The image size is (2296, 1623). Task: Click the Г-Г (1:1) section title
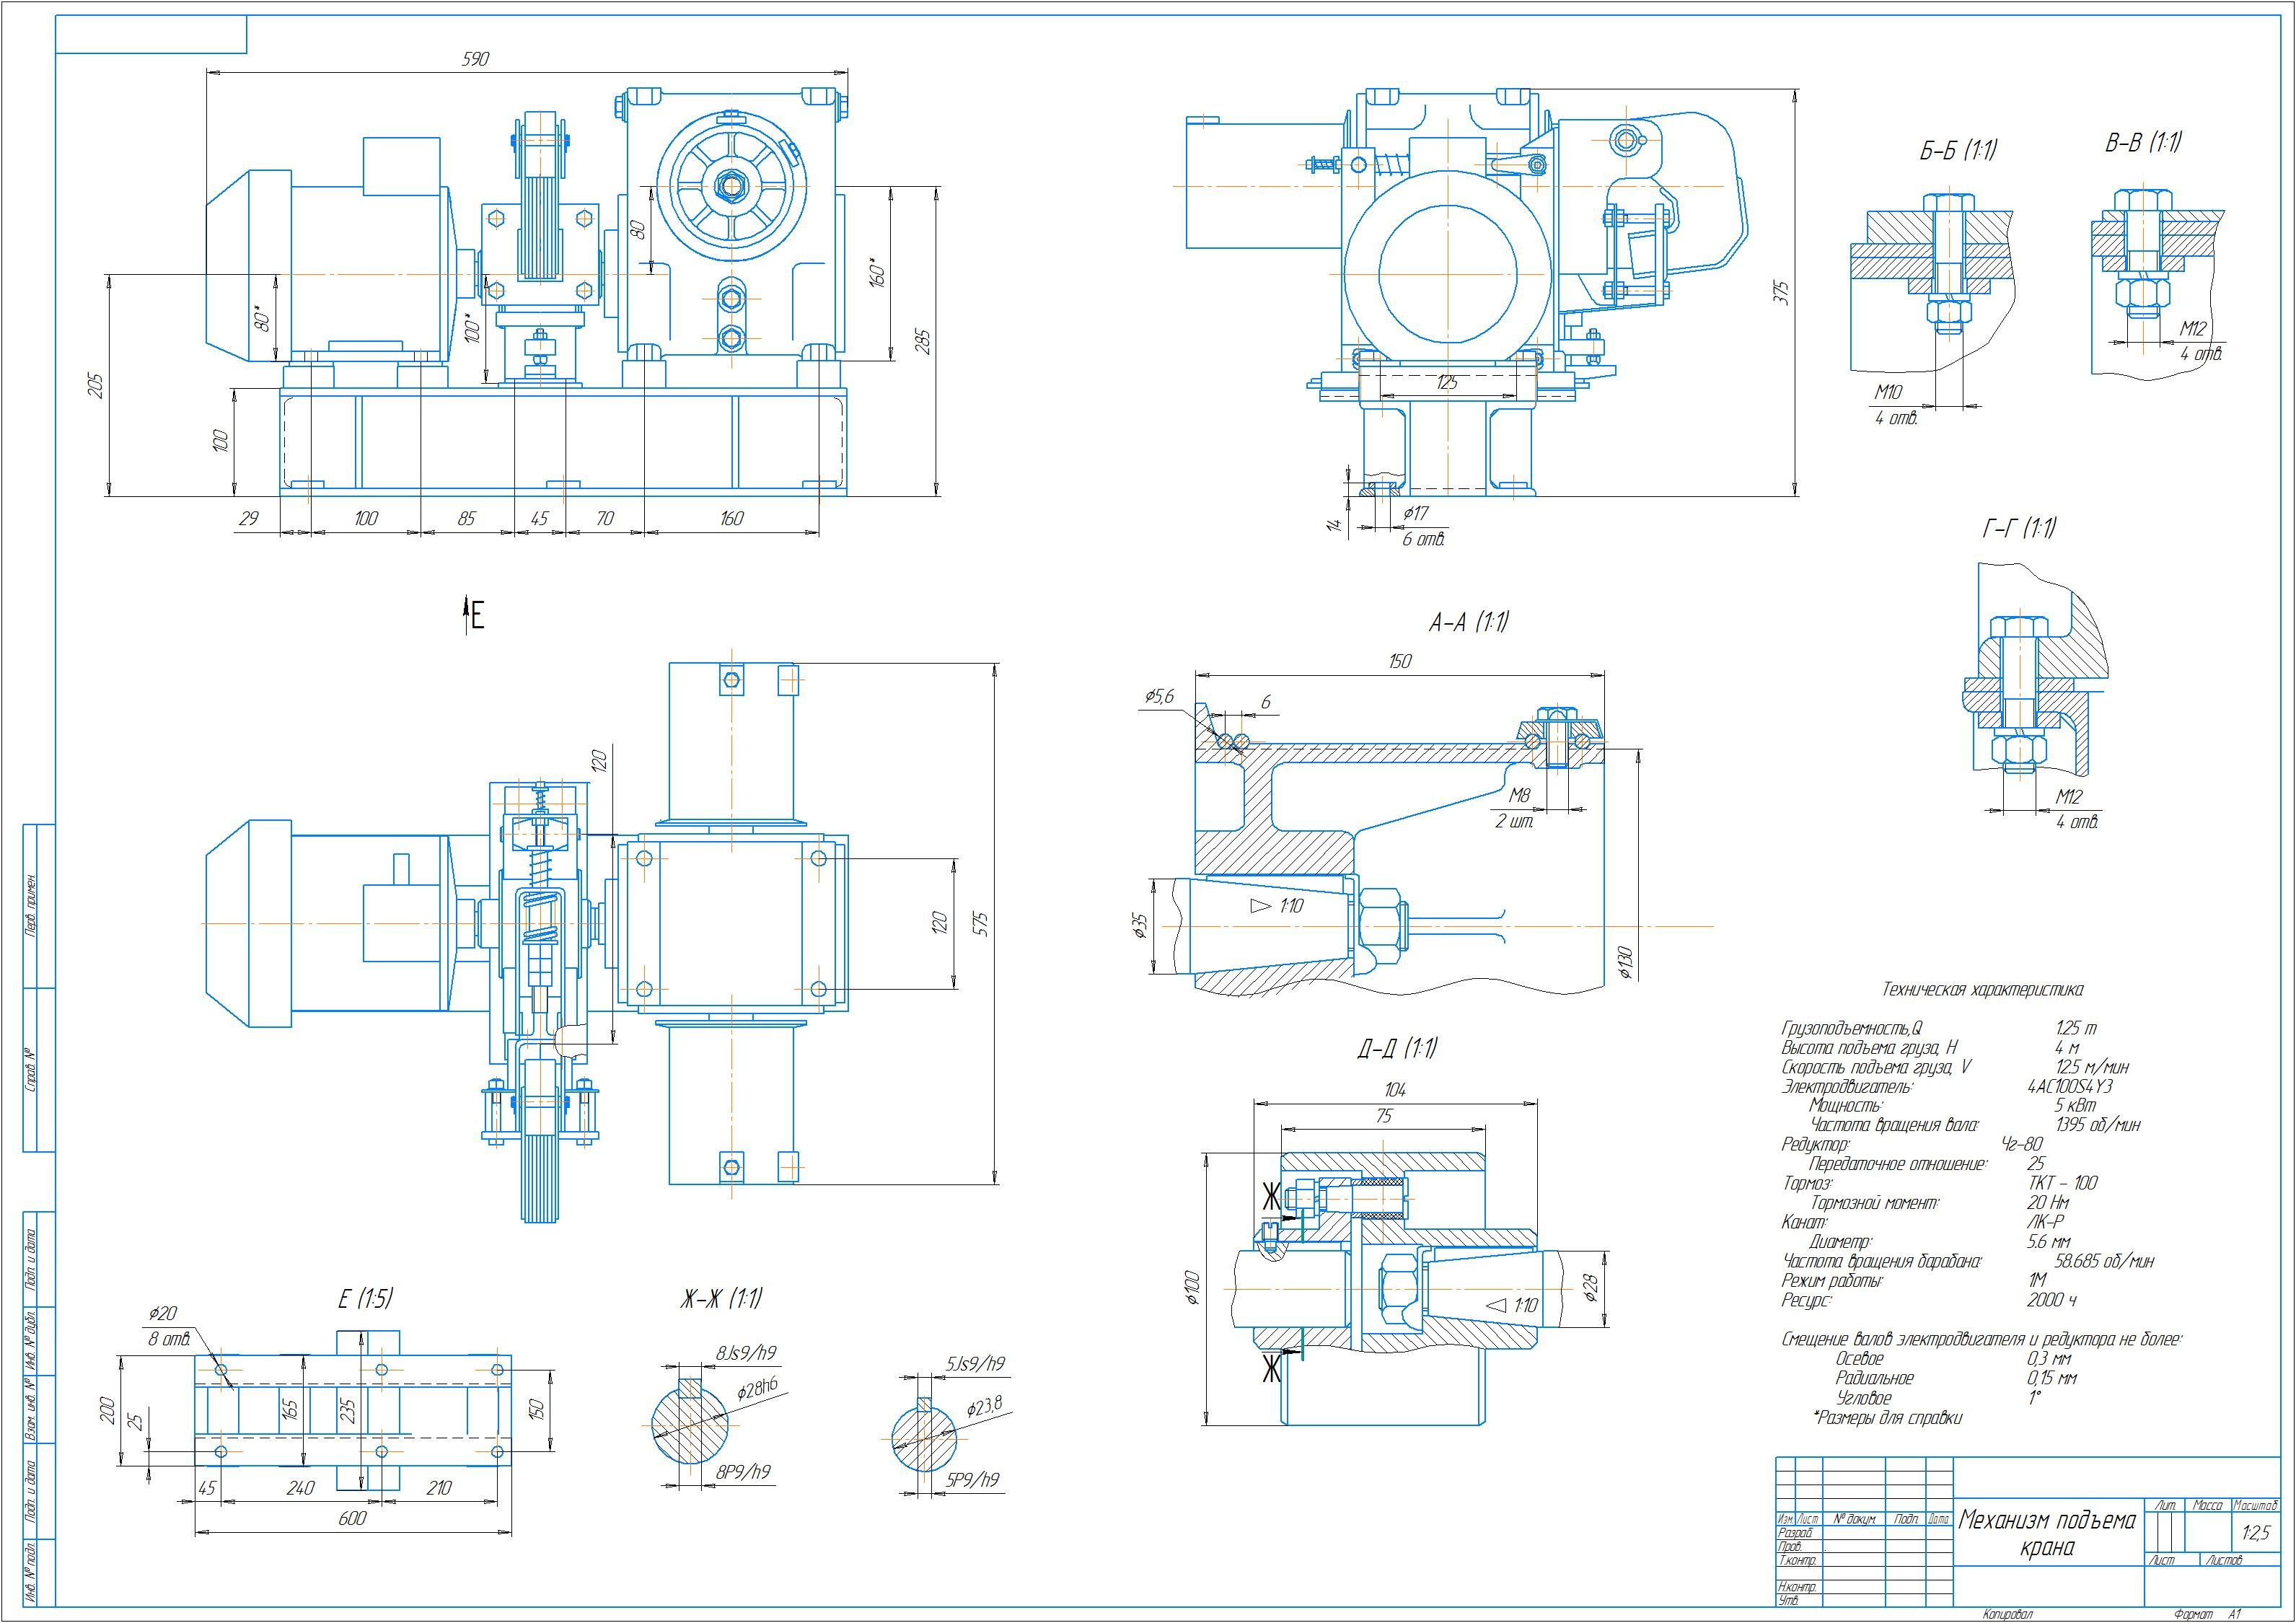(2019, 529)
